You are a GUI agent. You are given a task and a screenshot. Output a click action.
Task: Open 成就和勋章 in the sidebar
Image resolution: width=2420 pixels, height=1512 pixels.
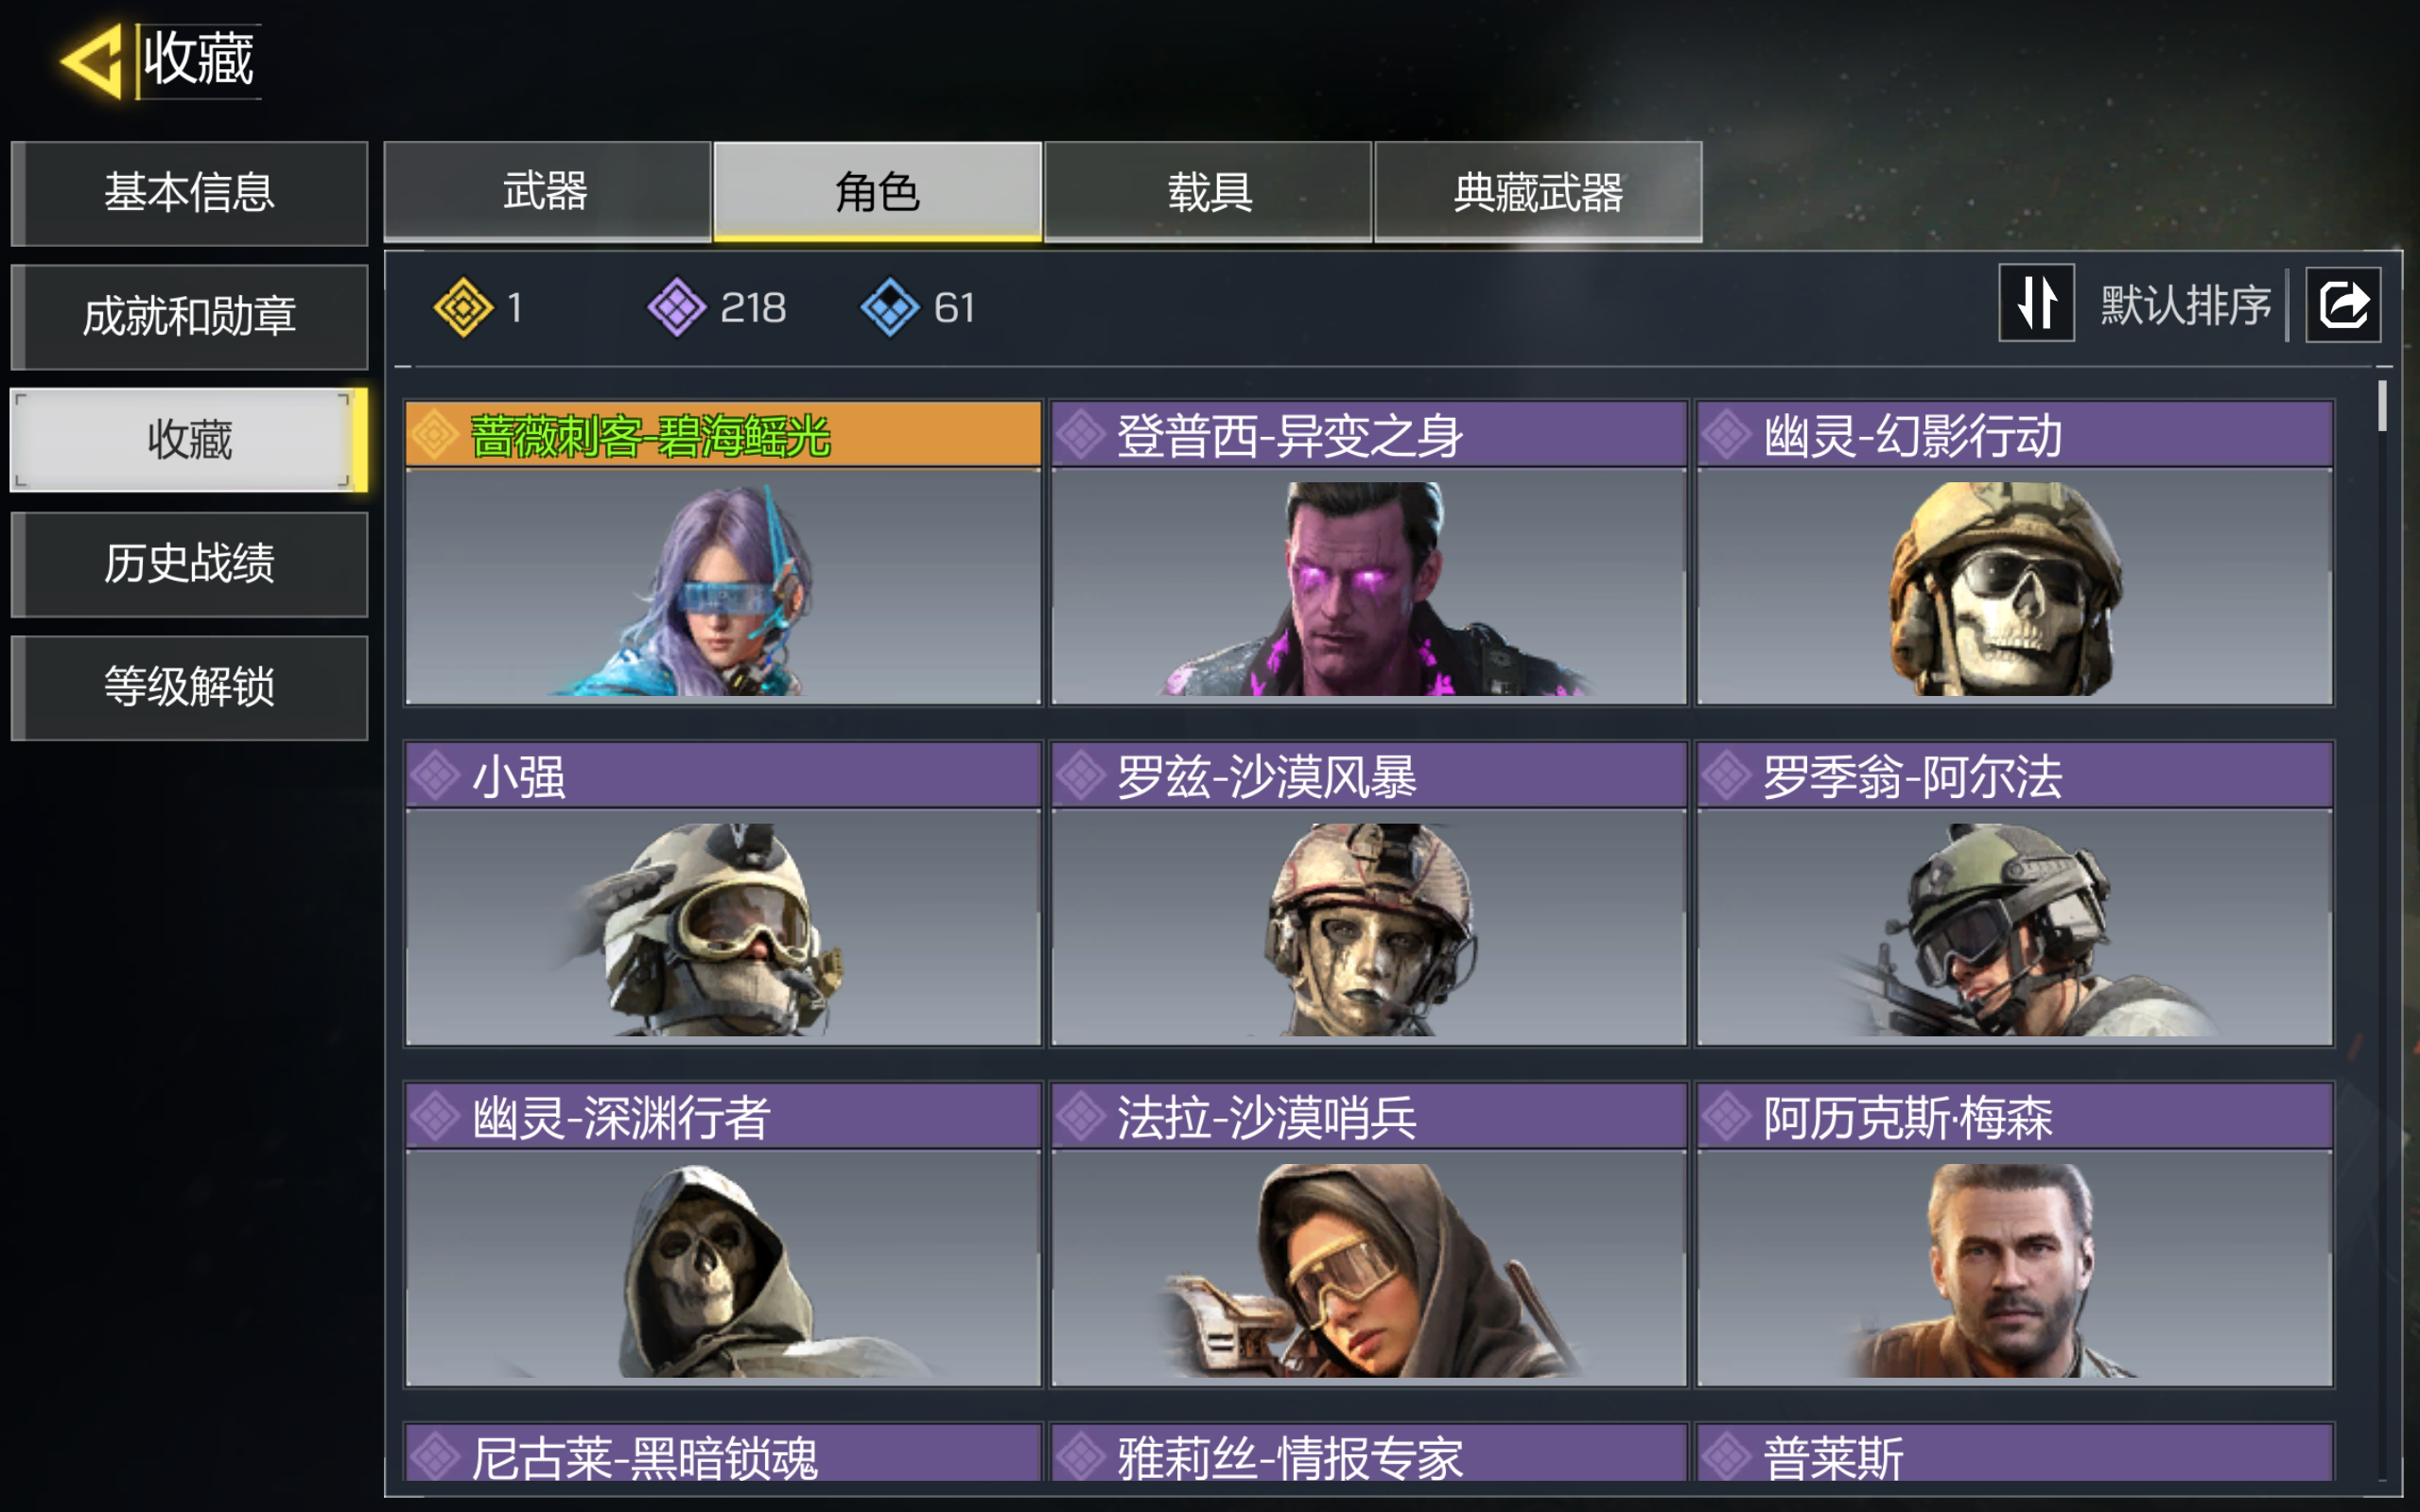tap(189, 317)
